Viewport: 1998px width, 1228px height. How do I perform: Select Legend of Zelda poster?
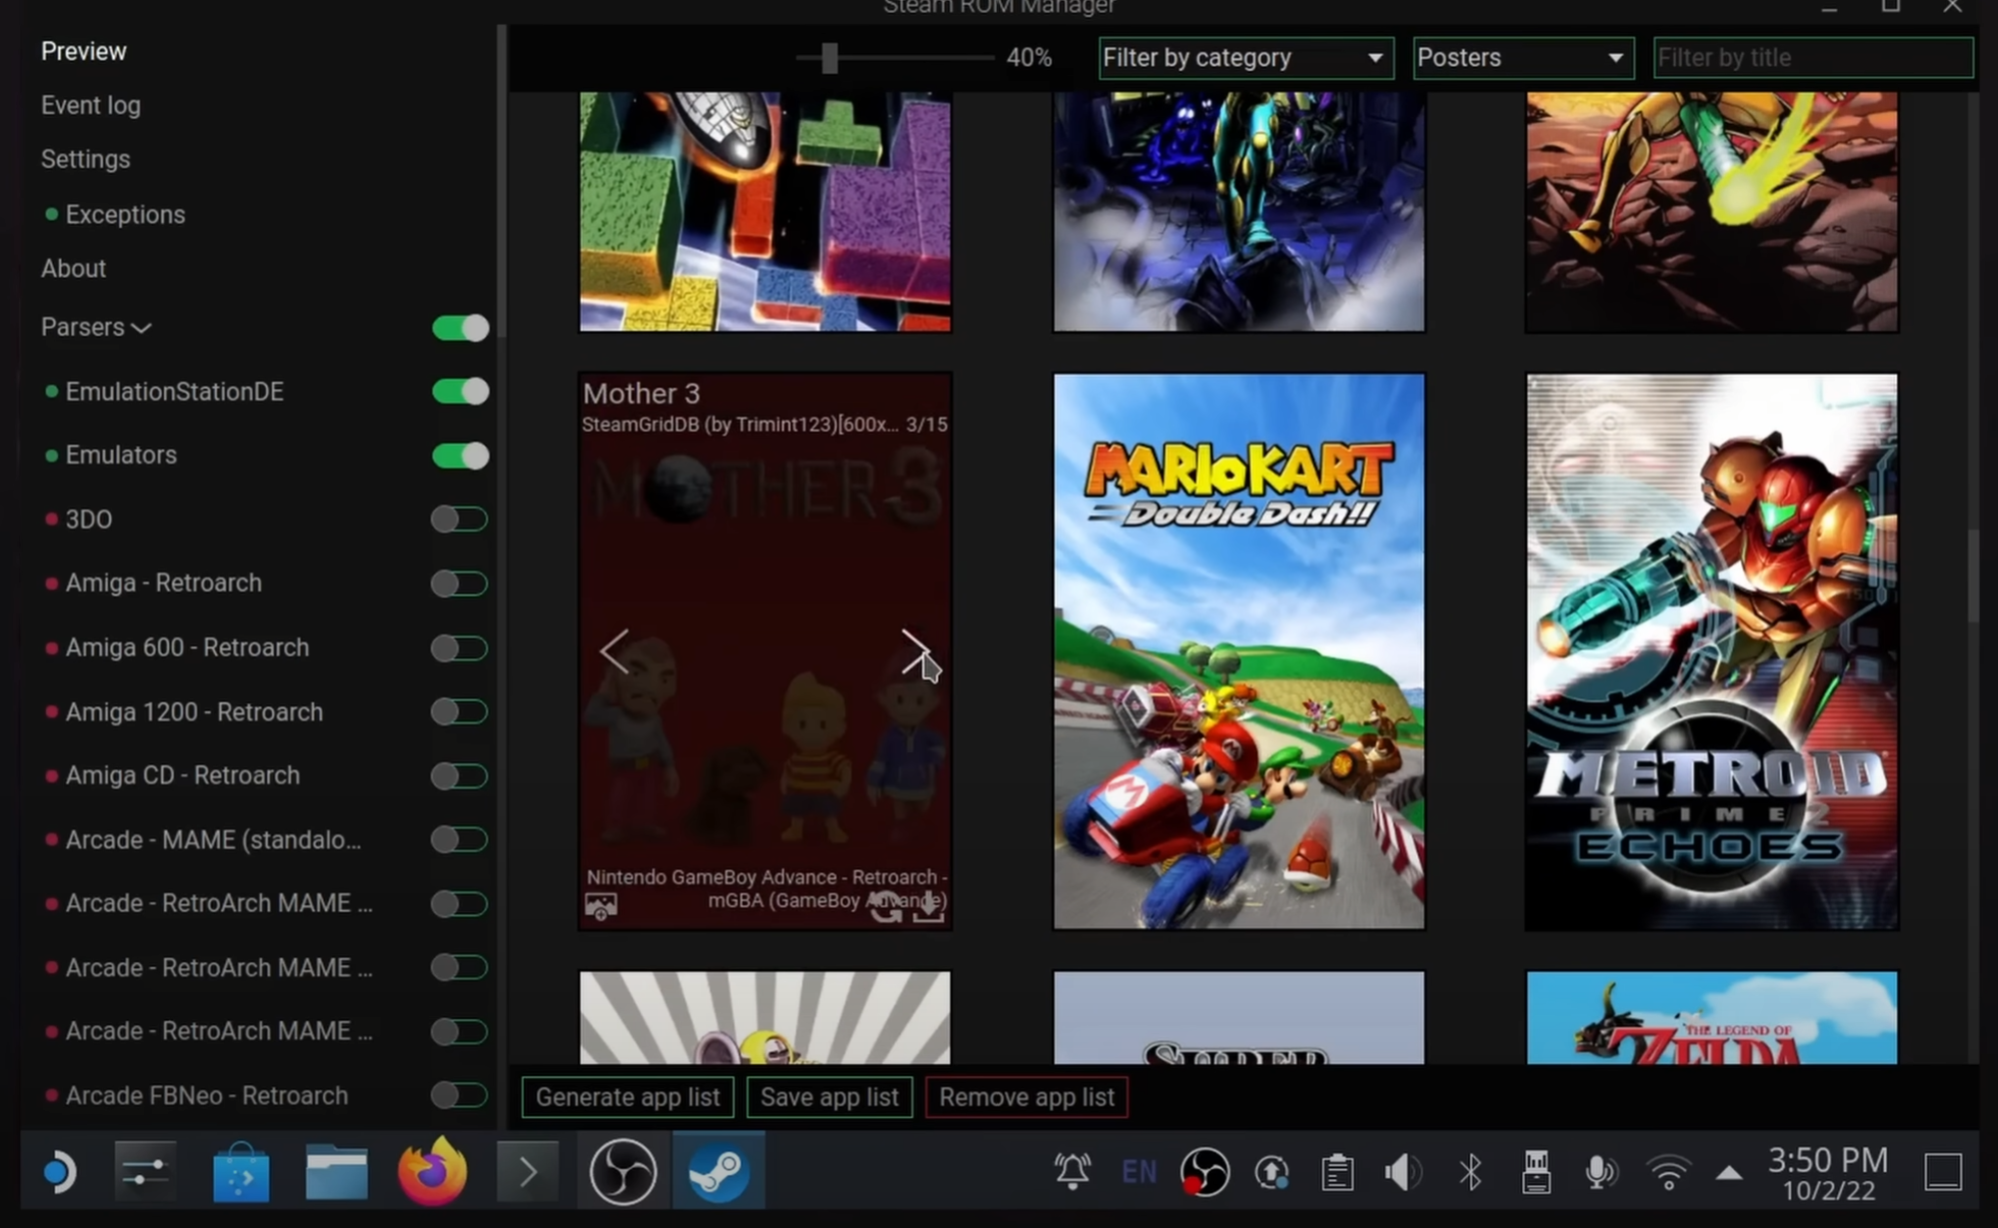1711,1017
